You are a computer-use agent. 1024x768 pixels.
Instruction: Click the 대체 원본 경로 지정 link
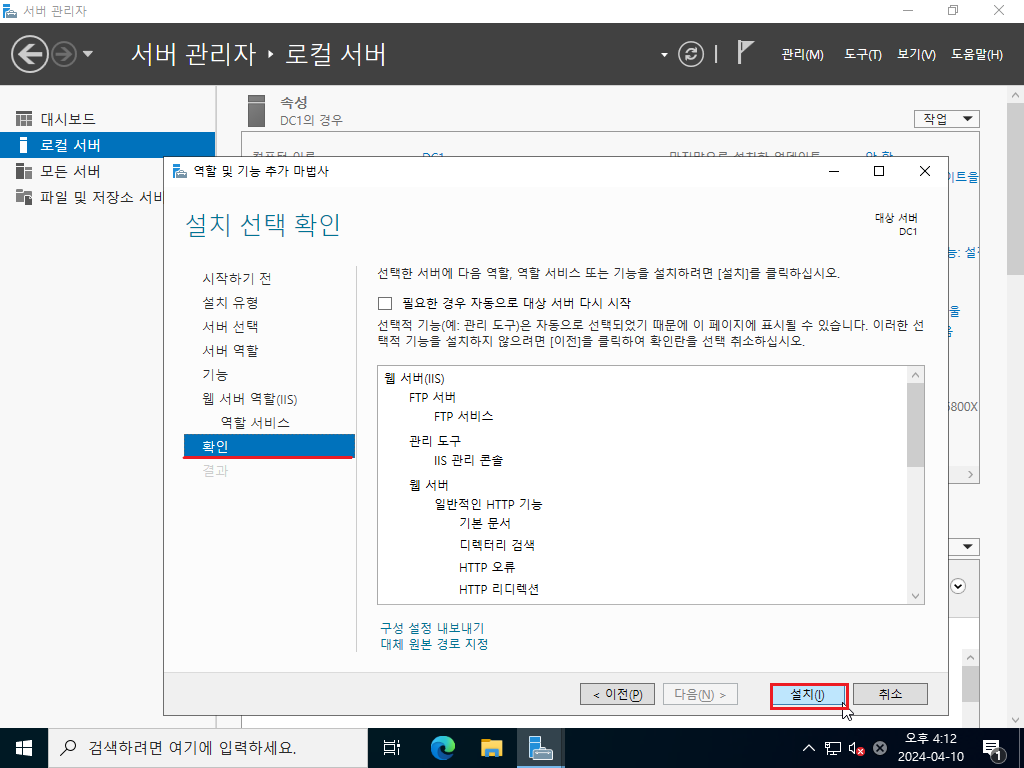pos(434,644)
